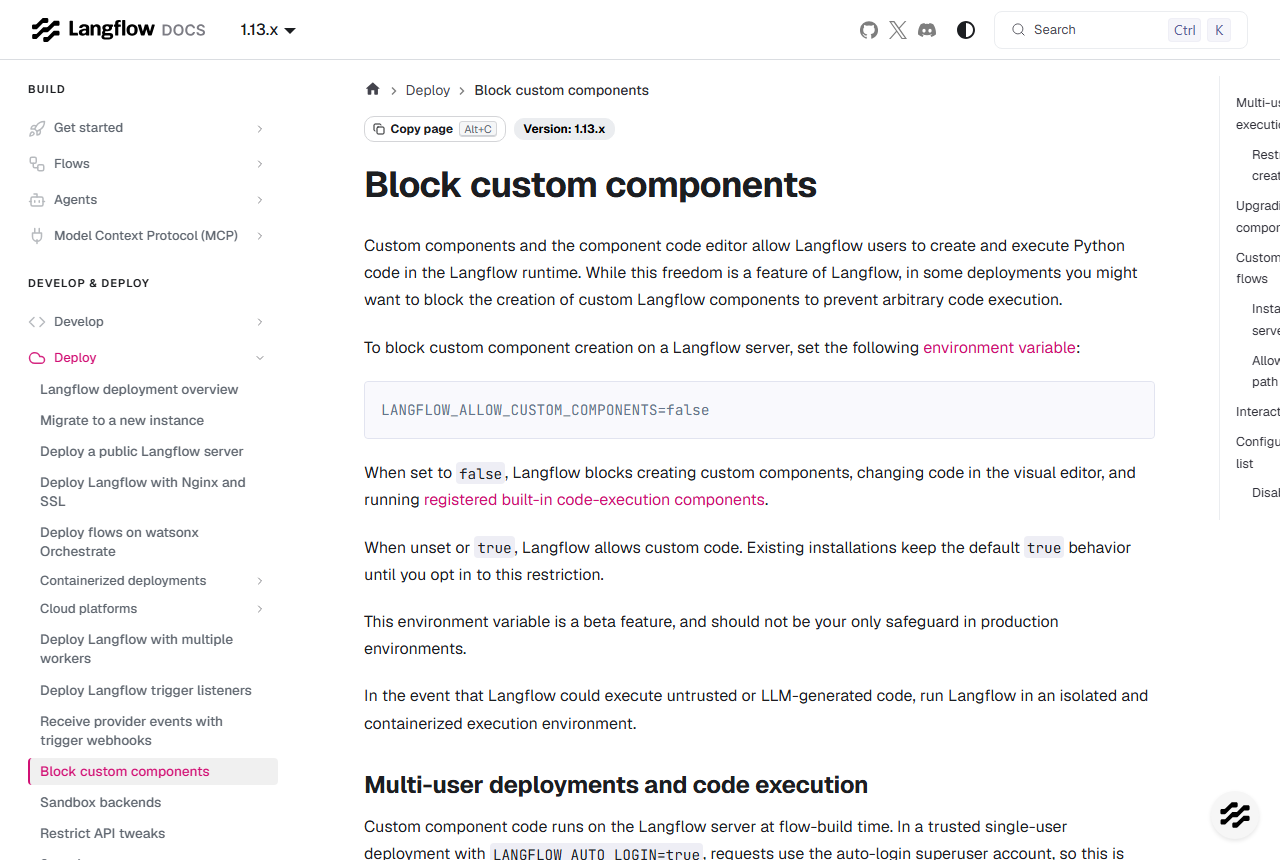1280x860 pixels.
Task: Expand the Cloud platforms submenu
Action: [x=260, y=609]
